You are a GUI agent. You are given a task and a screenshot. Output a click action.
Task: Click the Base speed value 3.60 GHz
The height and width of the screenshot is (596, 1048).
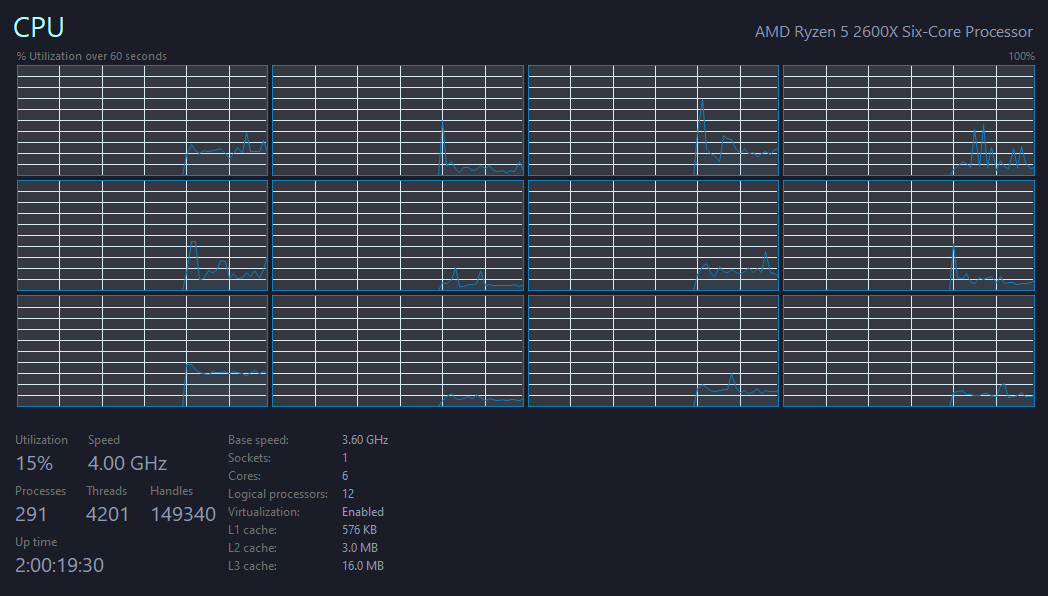coord(365,440)
